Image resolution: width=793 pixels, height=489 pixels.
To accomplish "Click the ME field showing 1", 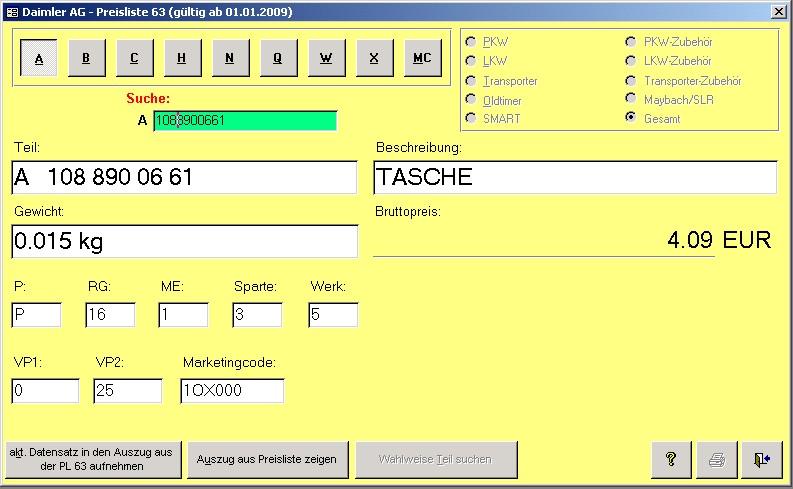I will 183,315.
